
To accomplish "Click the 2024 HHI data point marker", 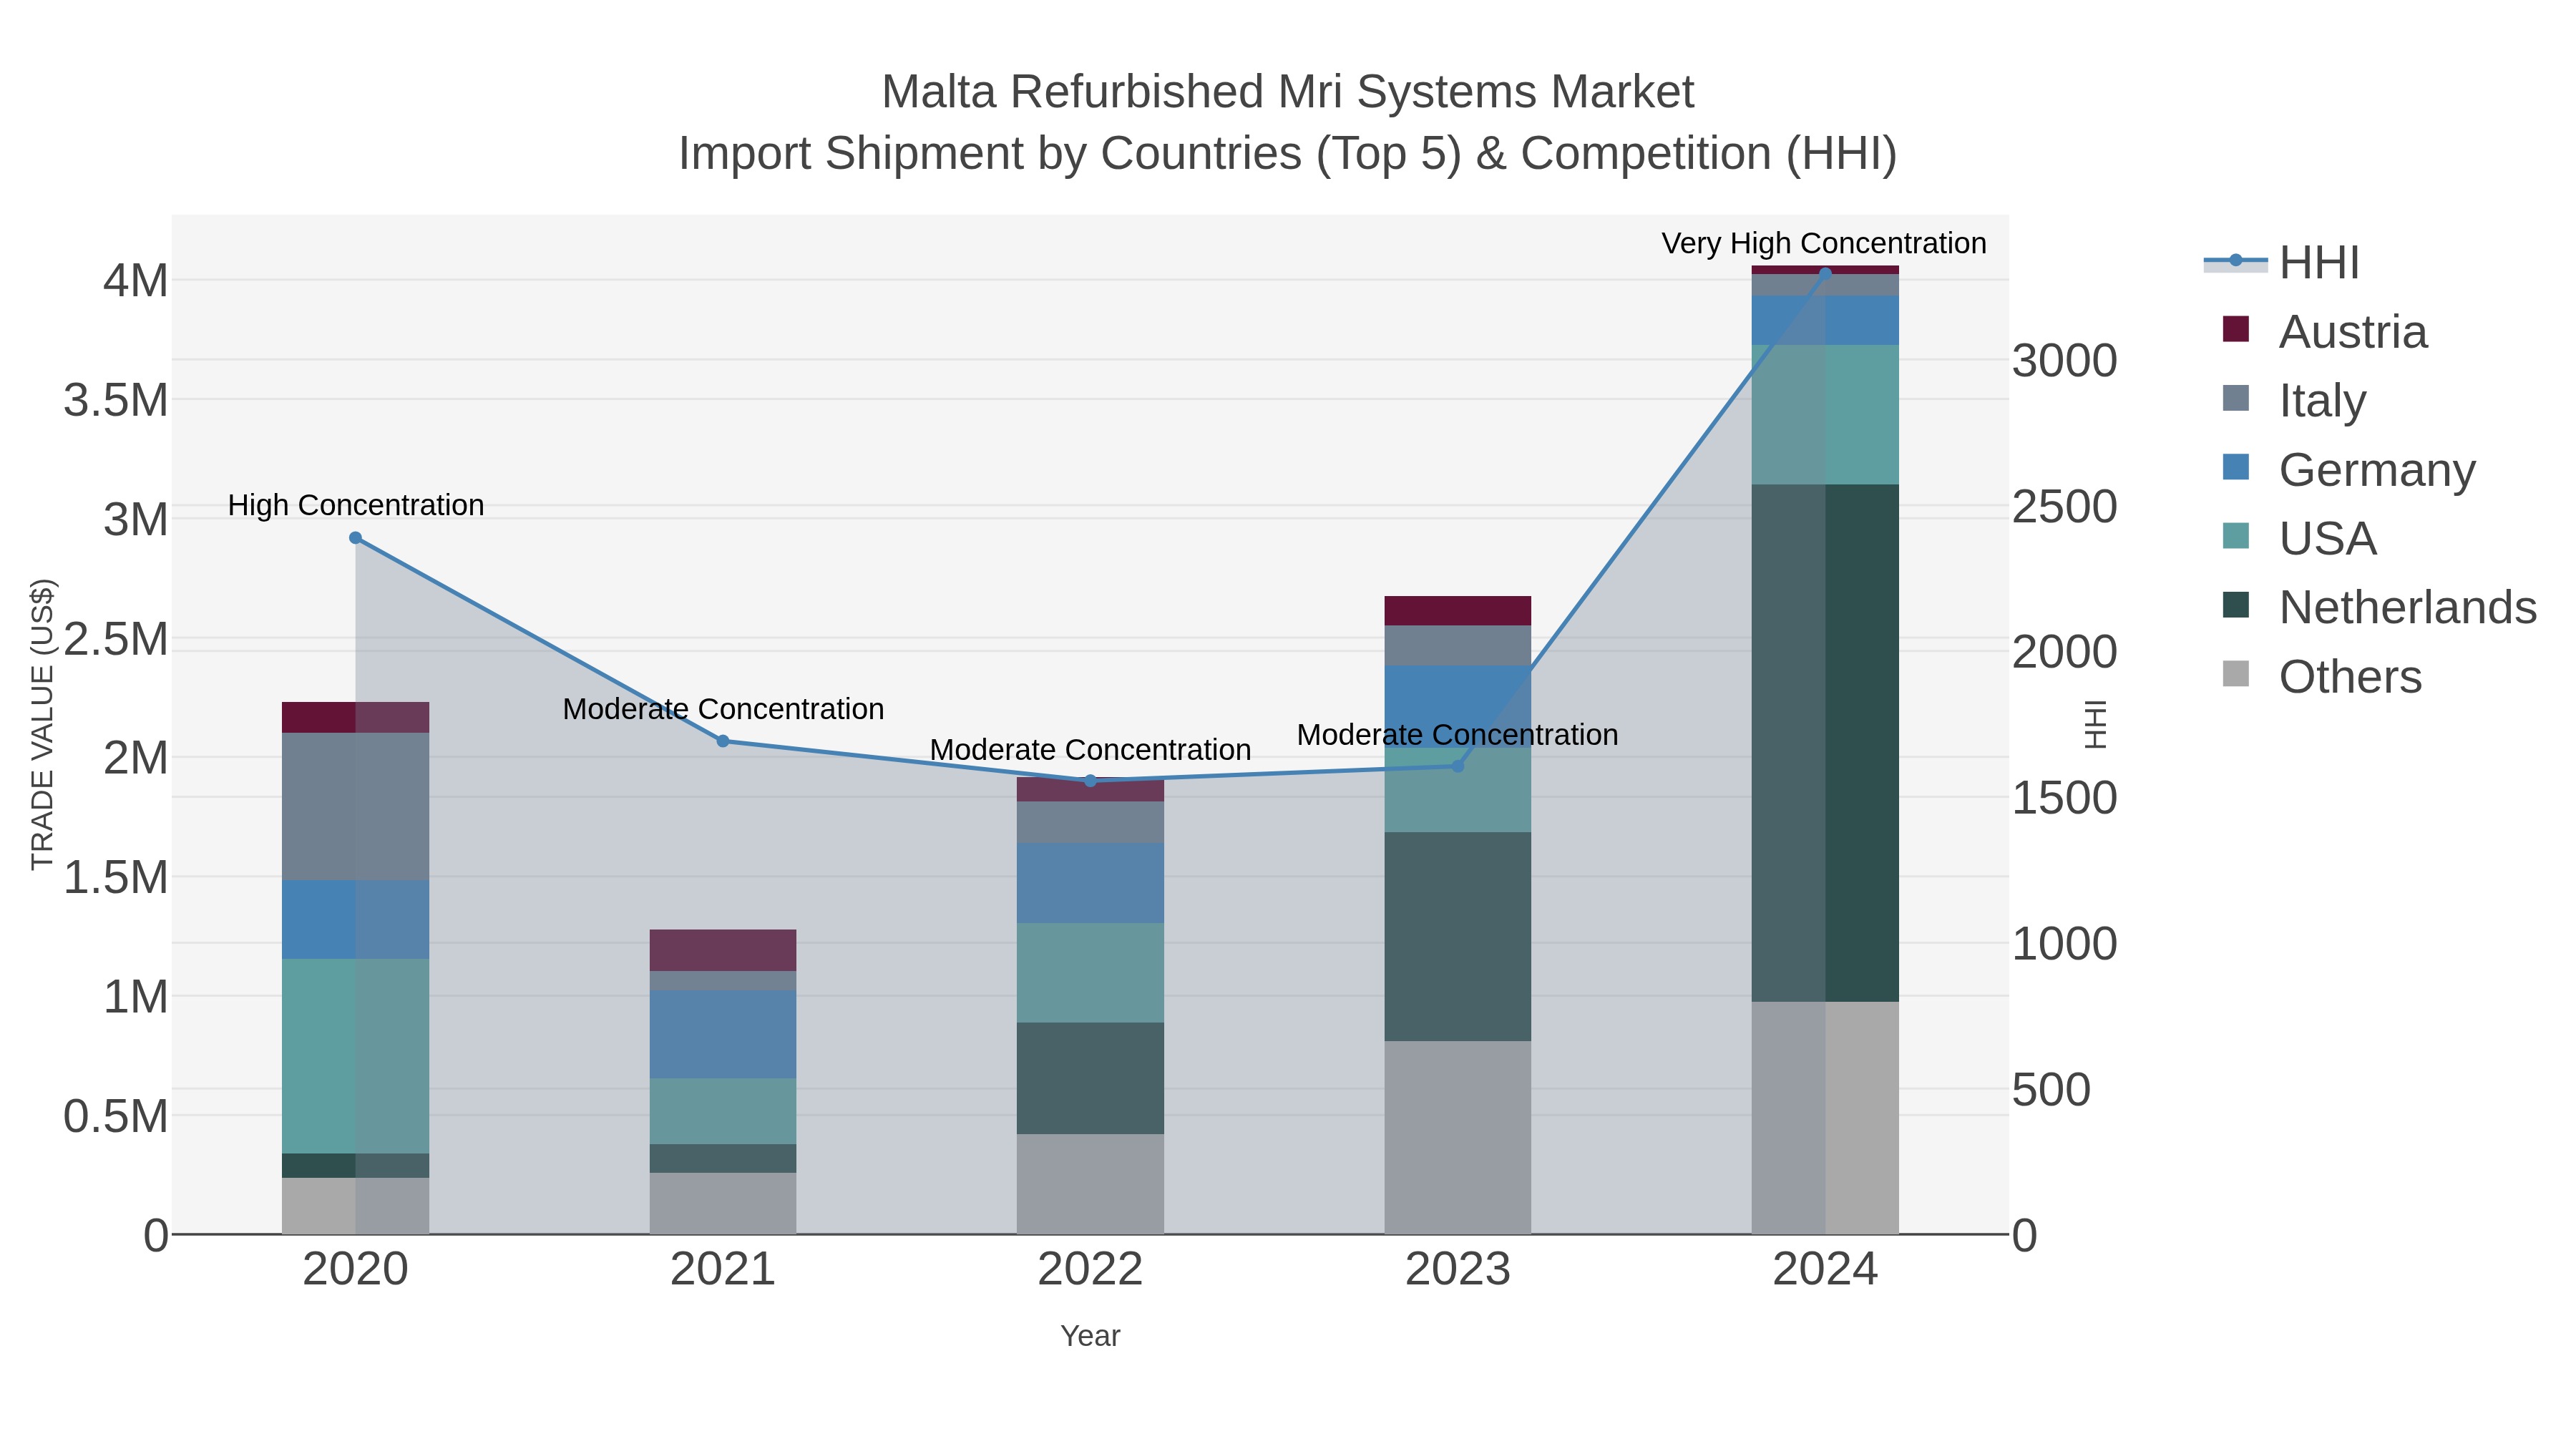I will click(x=1825, y=273).
